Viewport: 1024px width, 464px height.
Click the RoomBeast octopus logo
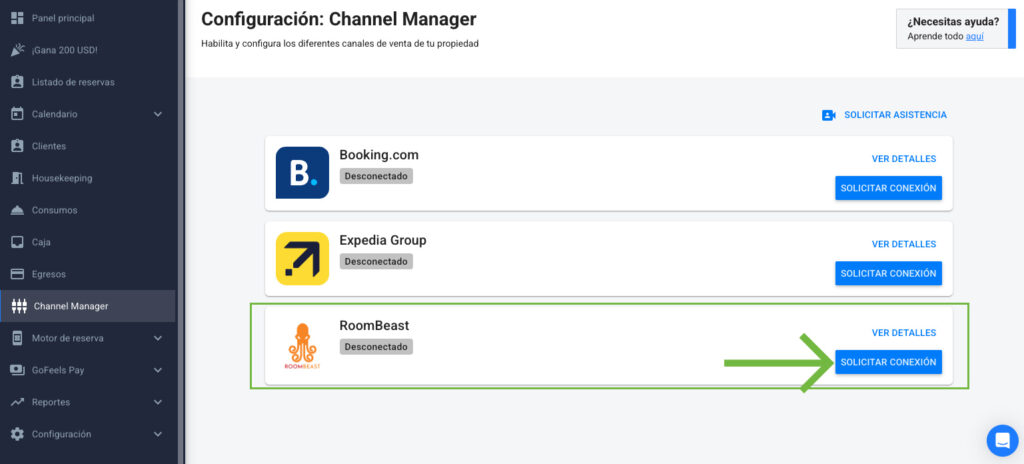(302, 347)
